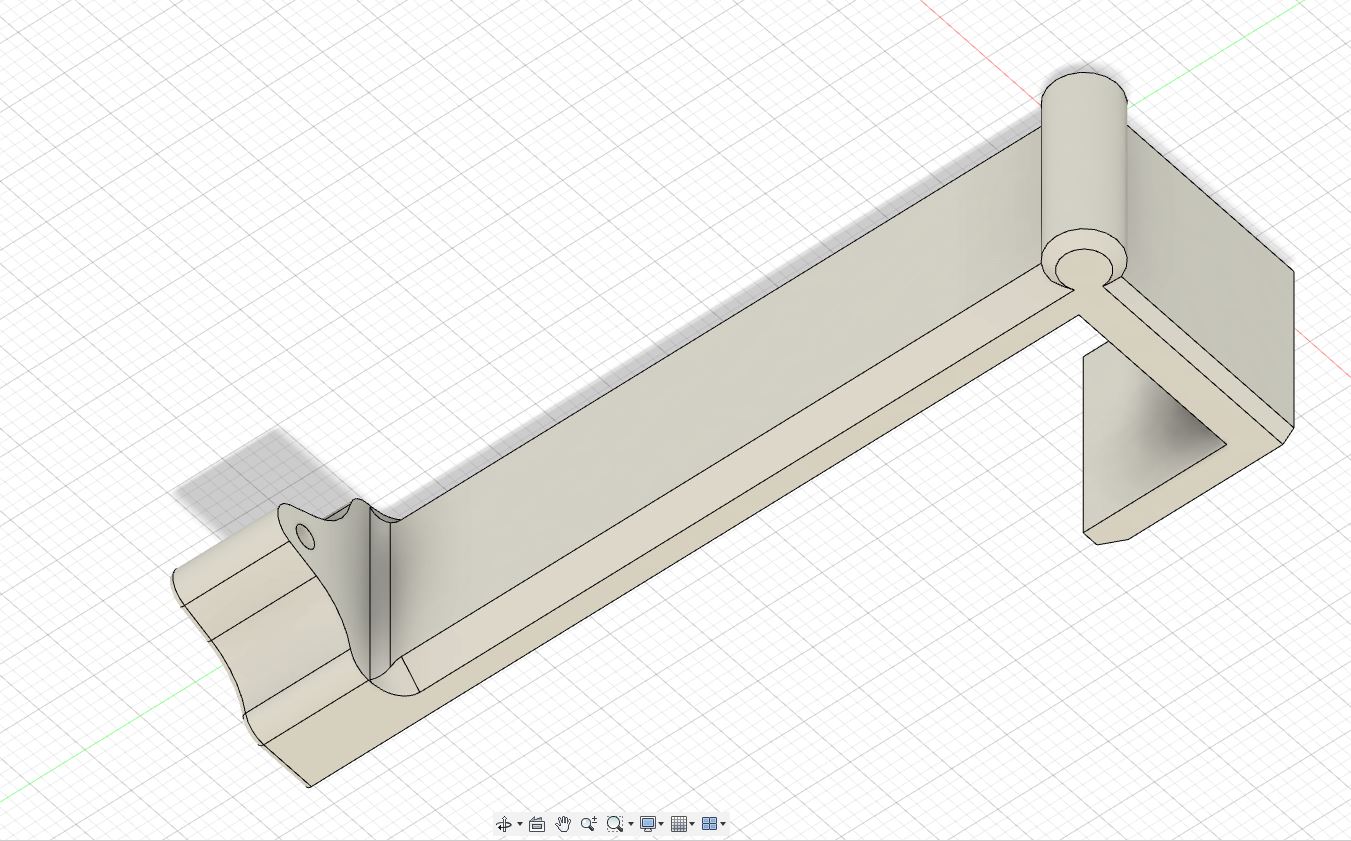Activate the Look At tool
The image size is (1351, 841).
pyautogui.click(x=537, y=823)
